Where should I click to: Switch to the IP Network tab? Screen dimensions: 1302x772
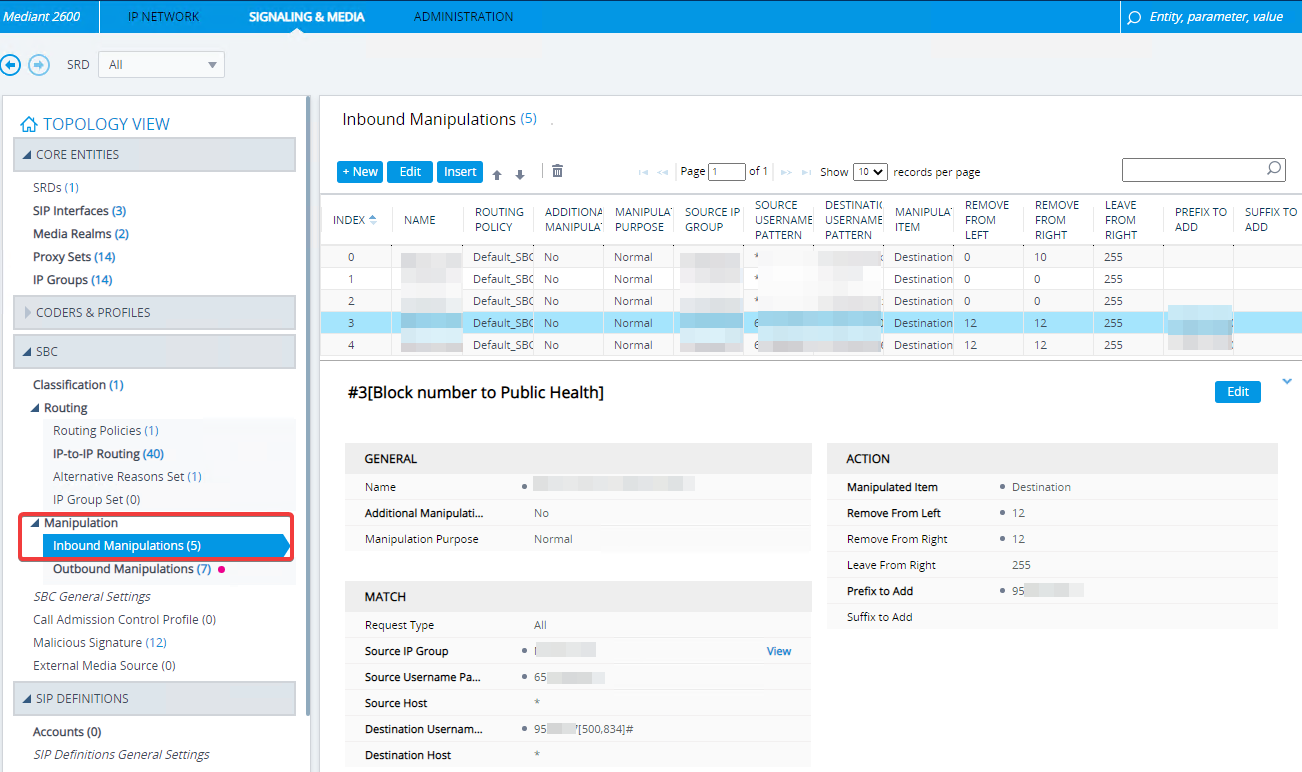tap(163, 17)
